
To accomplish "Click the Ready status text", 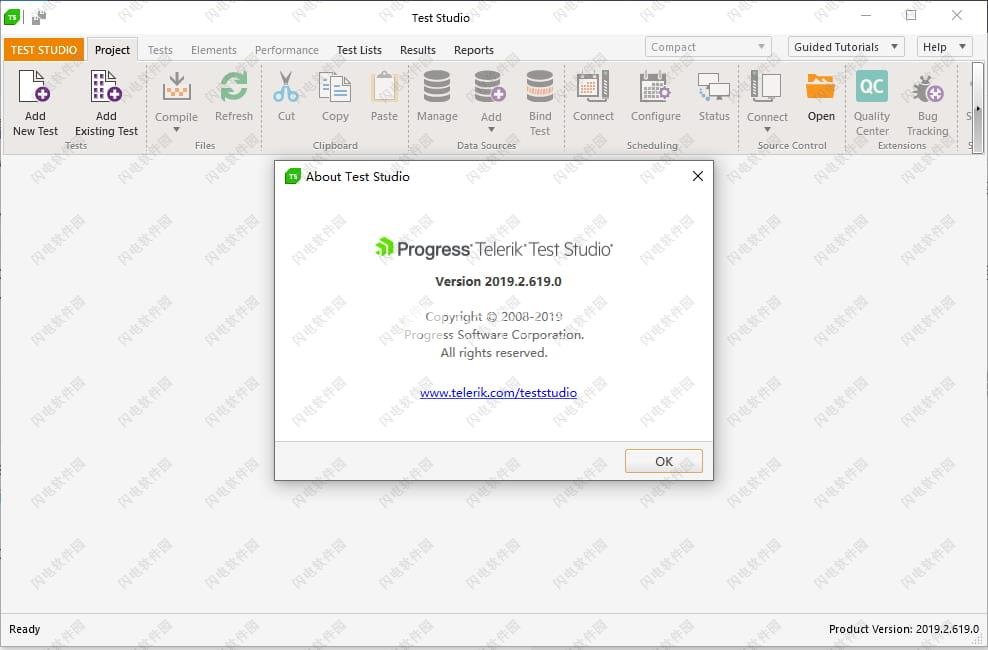I will (x=25, y=629).
